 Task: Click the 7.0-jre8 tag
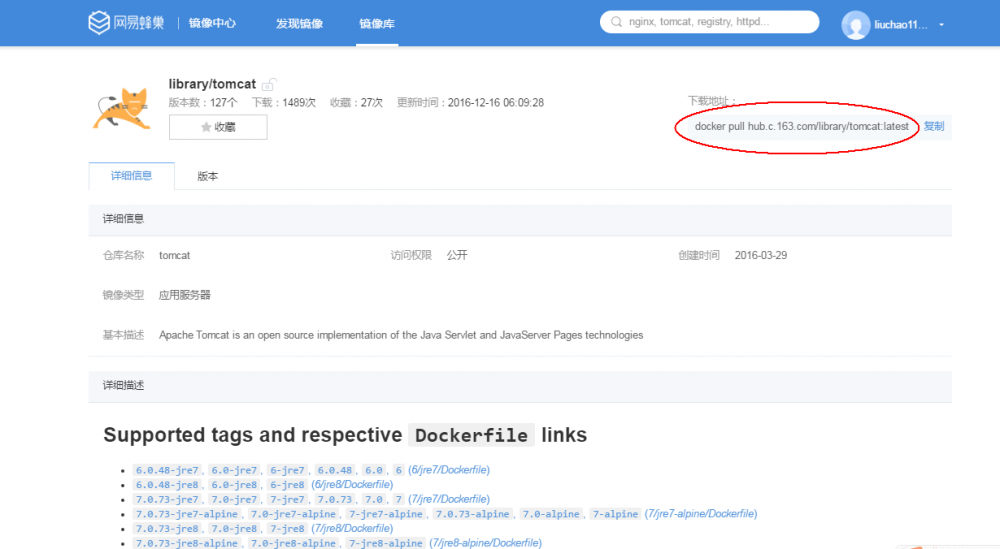click(x=234, y=529)
